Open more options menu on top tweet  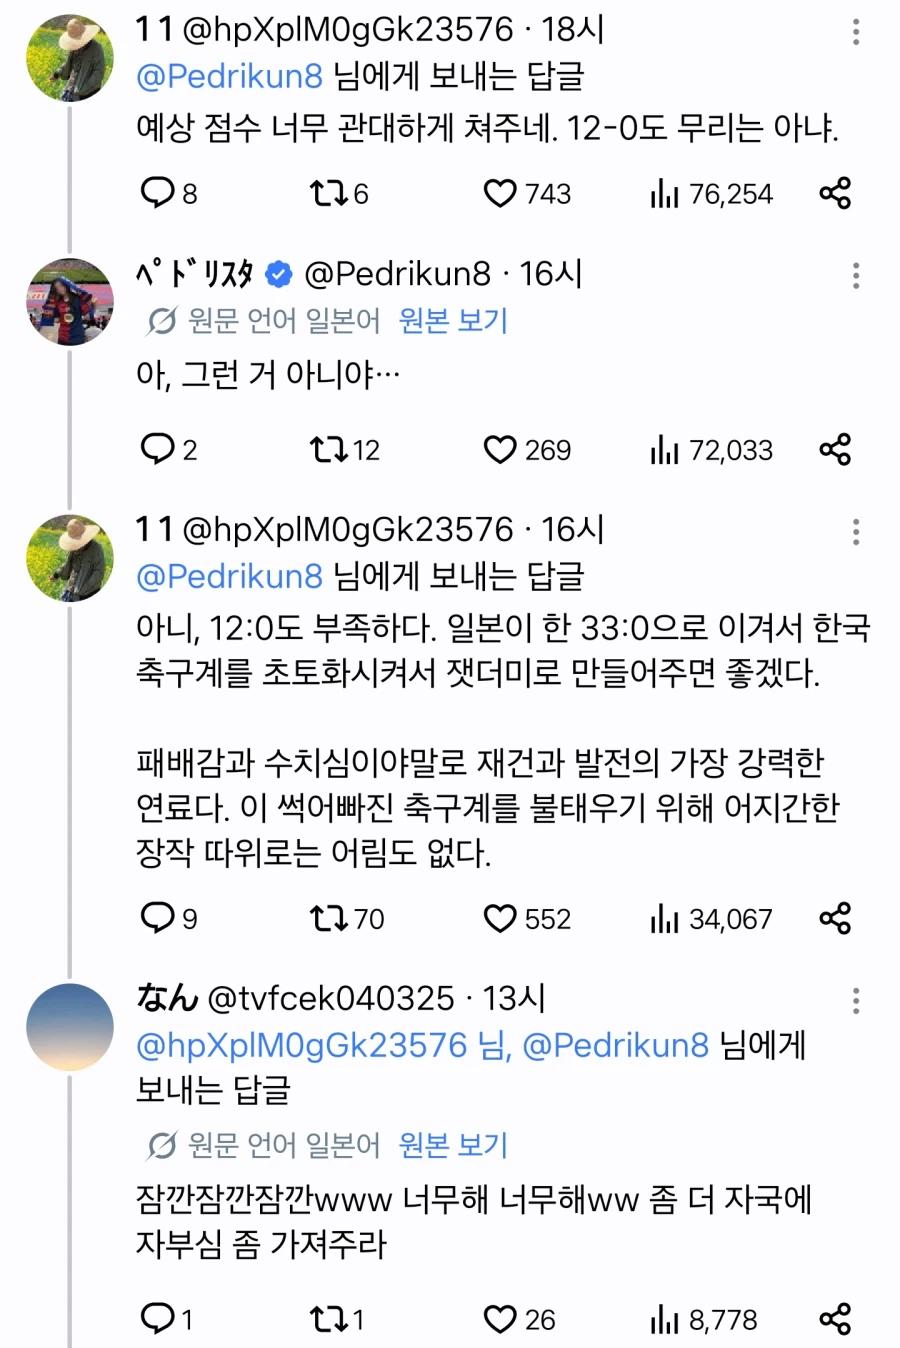pyautogui.click(x=856, y=32)
